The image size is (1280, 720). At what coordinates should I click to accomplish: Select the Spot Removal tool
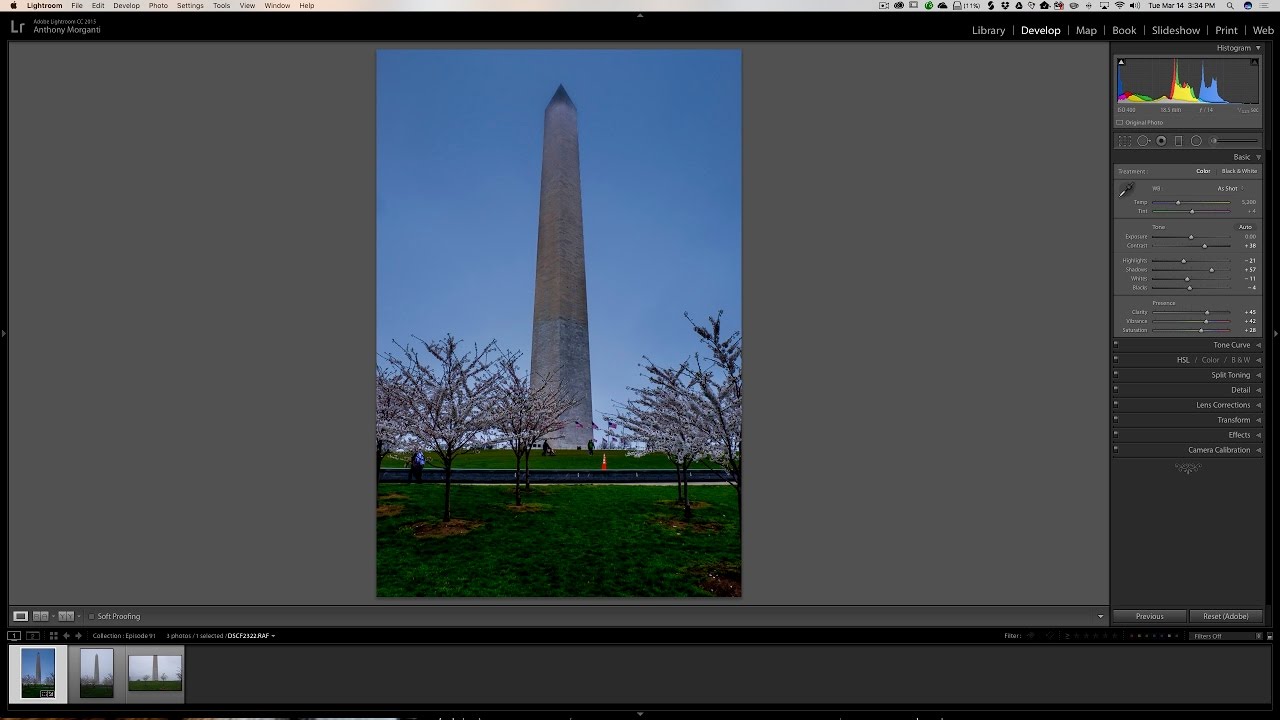coord(1143,141)
